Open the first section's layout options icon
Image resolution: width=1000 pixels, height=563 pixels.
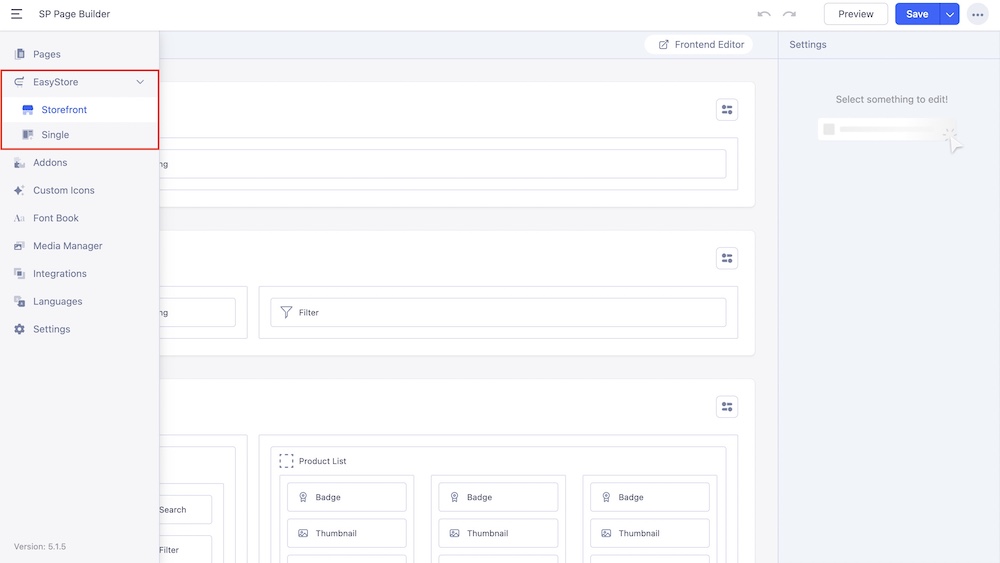pyautogui.click(x=727, y=110)
